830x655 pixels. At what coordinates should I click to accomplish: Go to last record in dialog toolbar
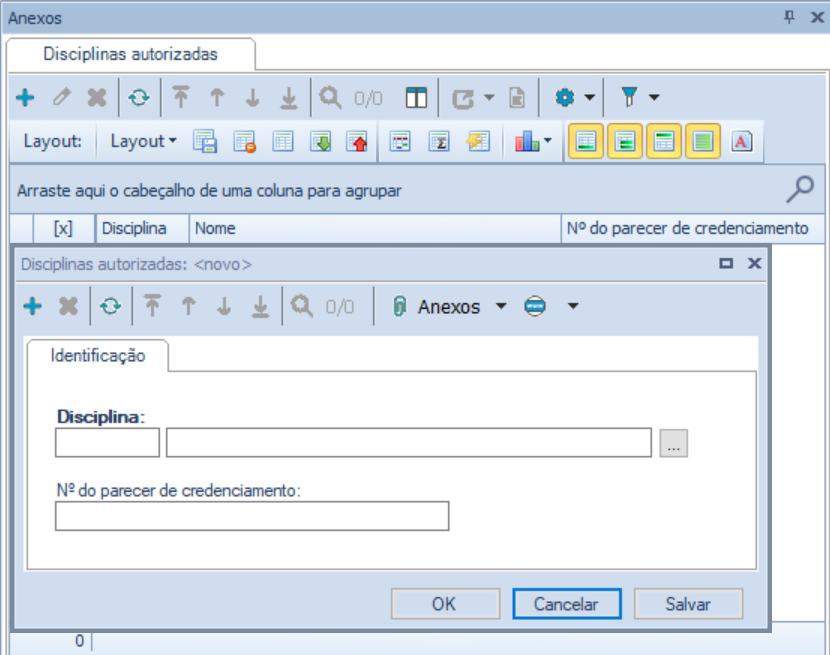[260, 307]
